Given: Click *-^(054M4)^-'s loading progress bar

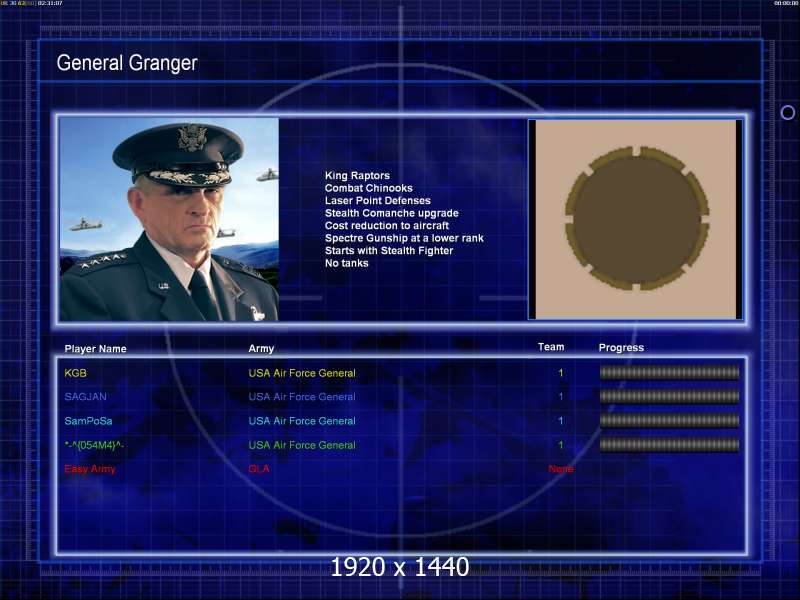Looking at the screenshot, I should click(669, 444).
